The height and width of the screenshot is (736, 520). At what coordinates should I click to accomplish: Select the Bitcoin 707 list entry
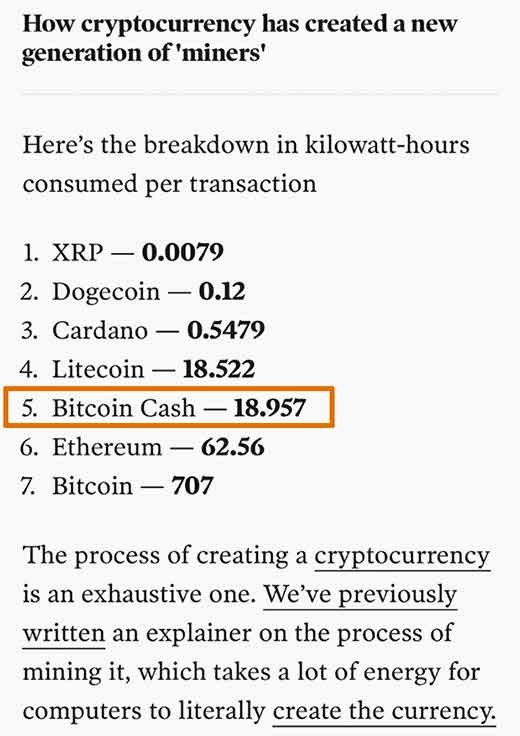(x=117, y=486)
